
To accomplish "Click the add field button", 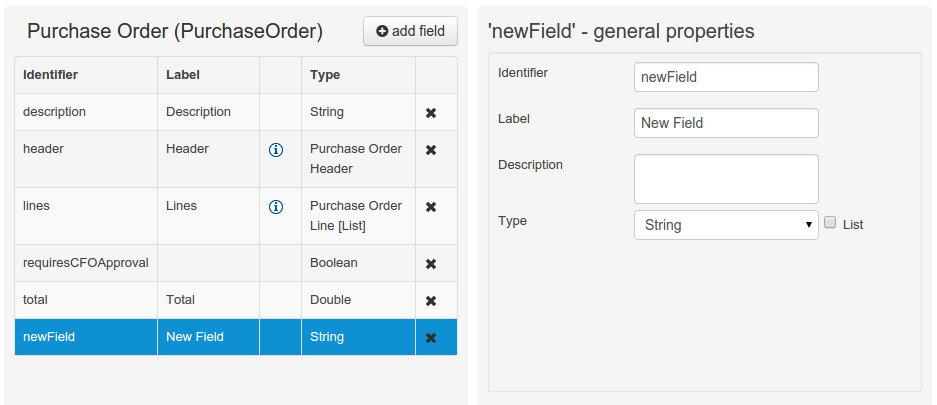I will click(x=410, y=31).
